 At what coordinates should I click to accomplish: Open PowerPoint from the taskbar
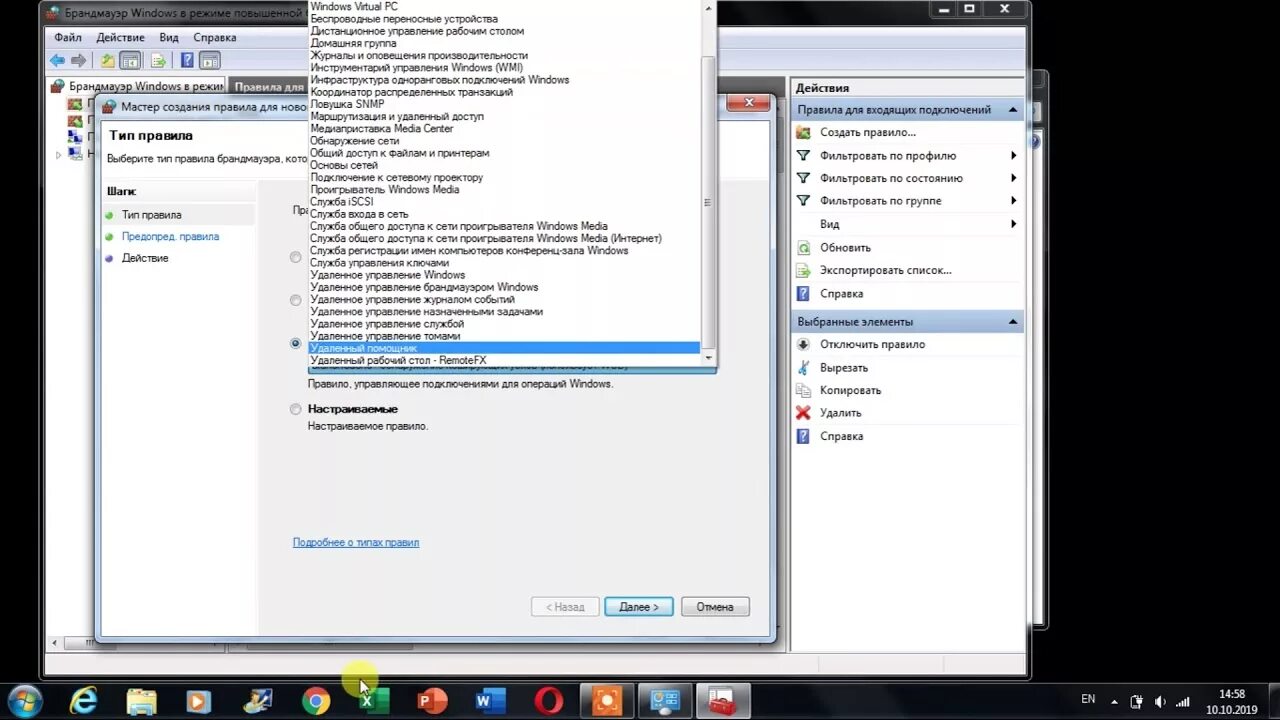tap(431, 700)
